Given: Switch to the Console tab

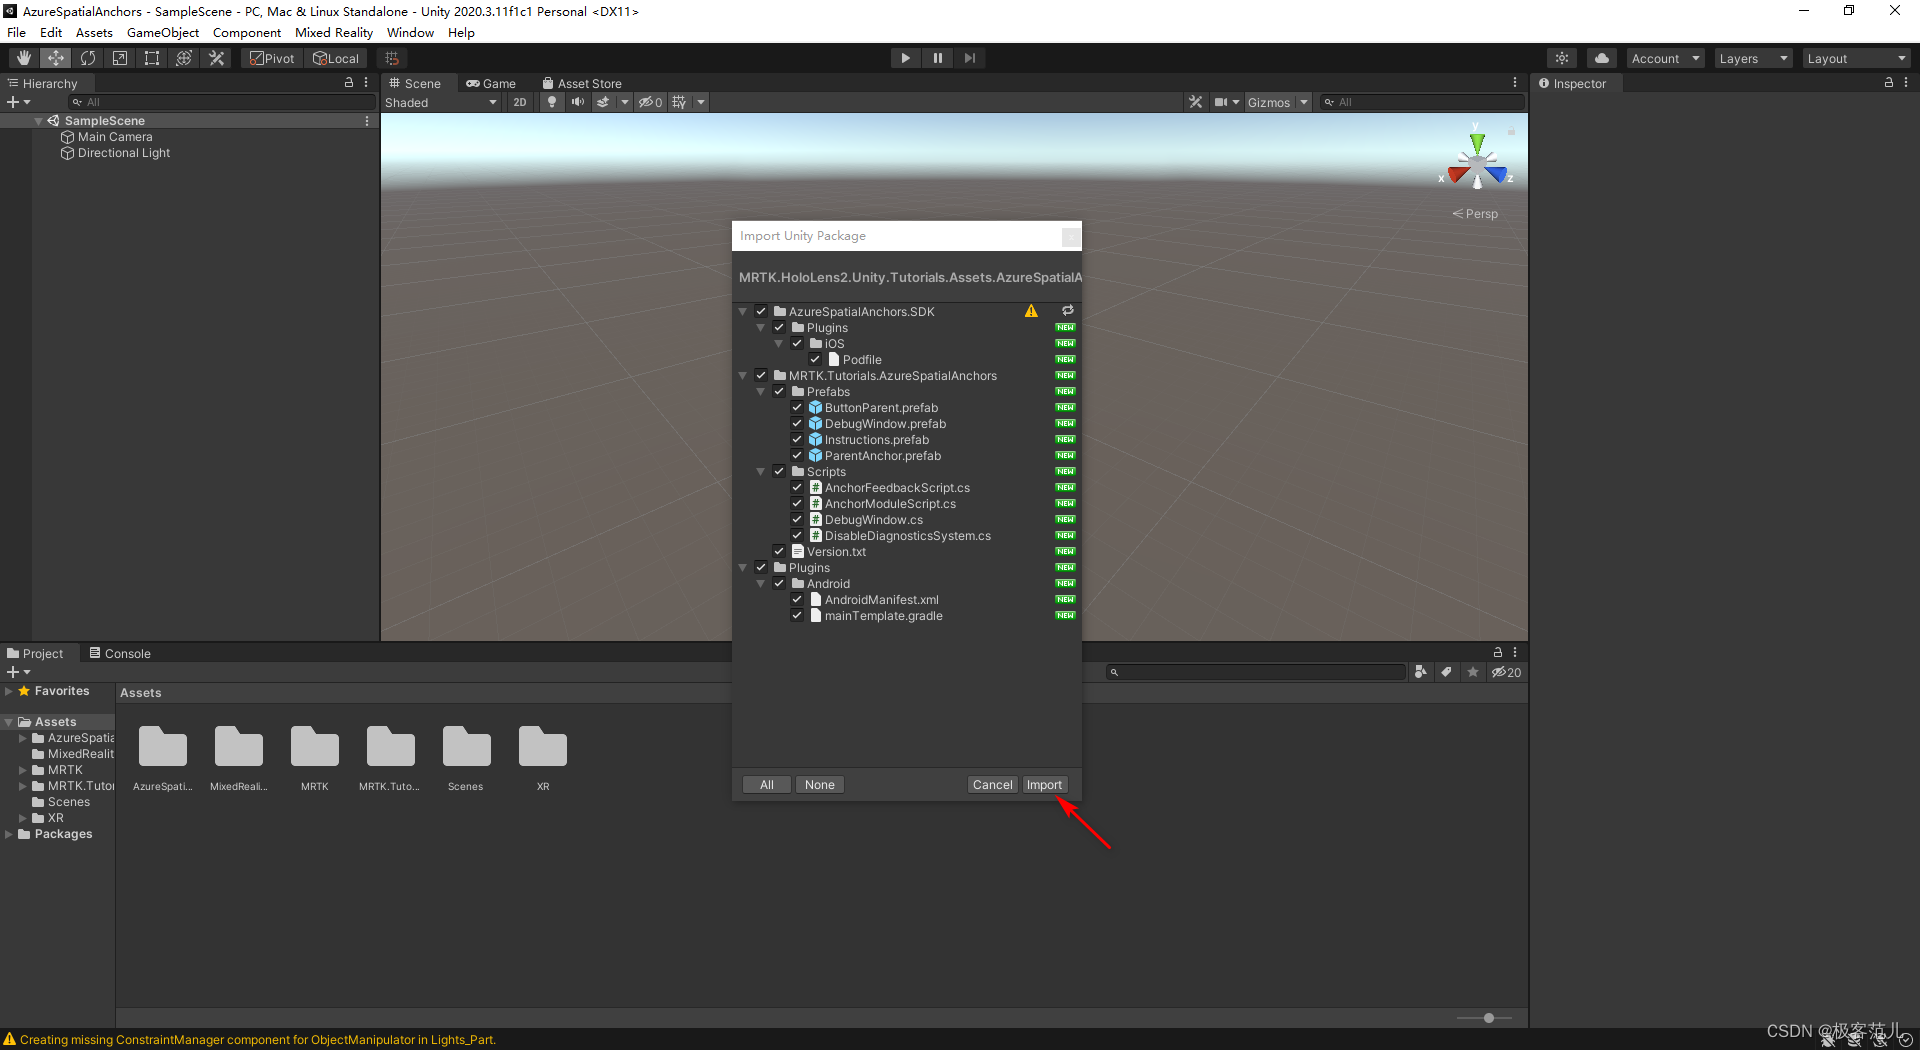Looking at the screenshot, I should 120,653.
